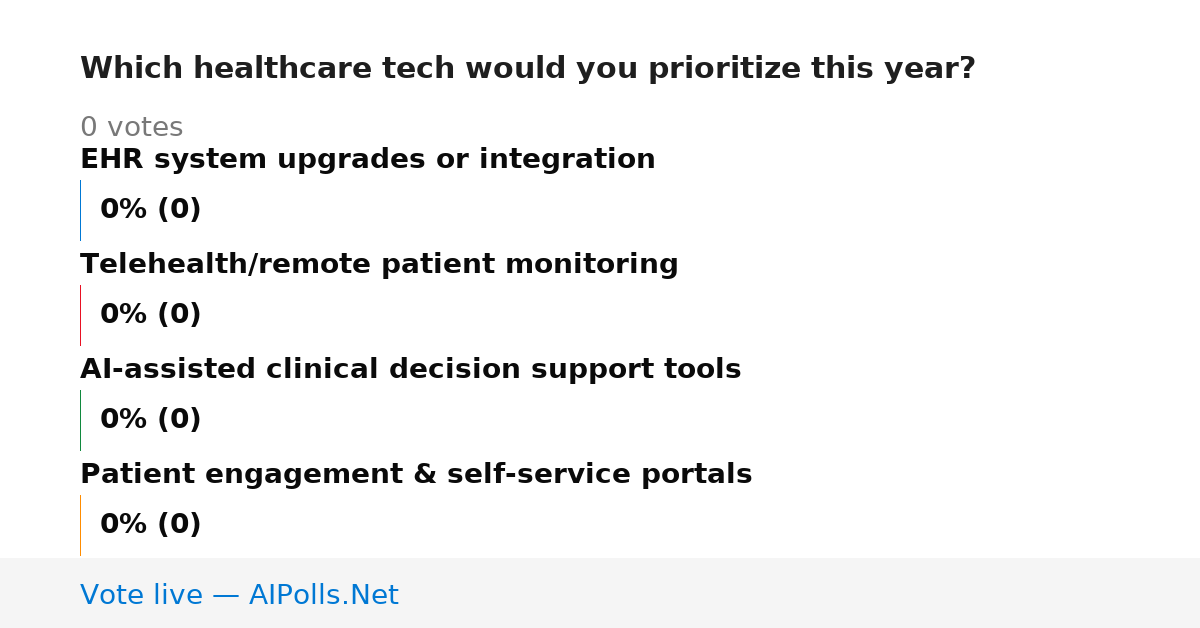The height and width of the screenshot is (628, 1200).
Task: Click the orange bar under Patient engagement
Action: (80, 525)
